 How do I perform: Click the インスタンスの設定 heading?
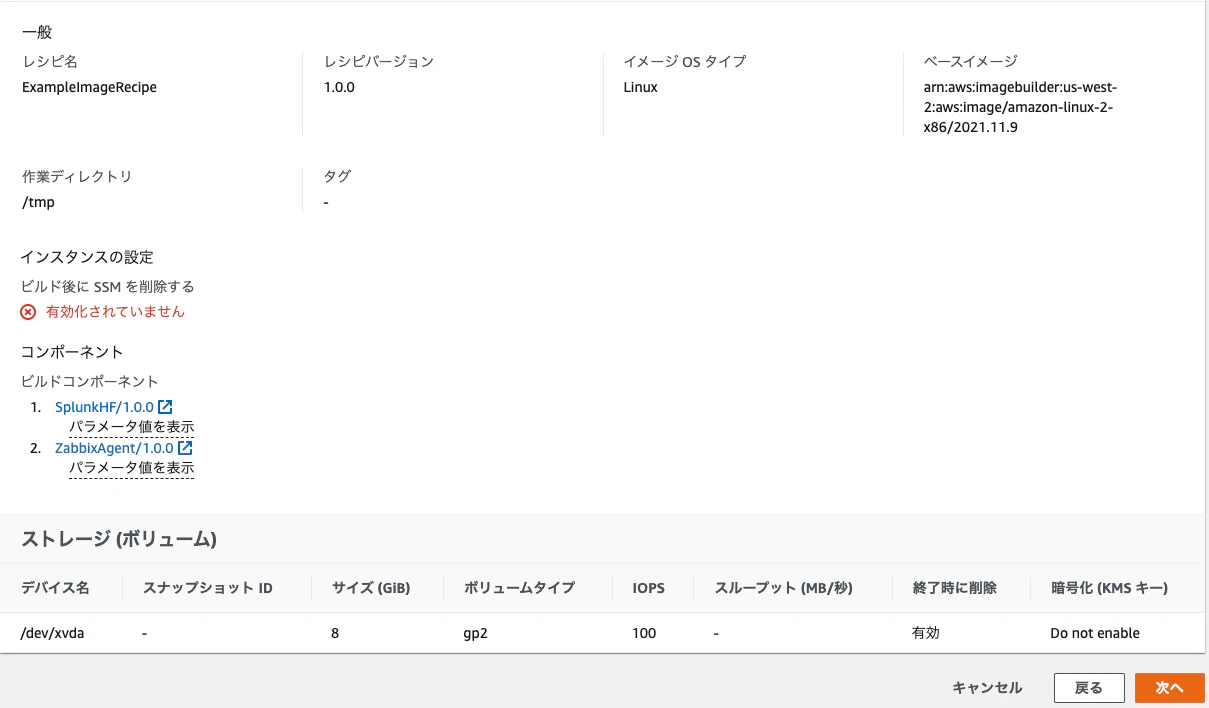coord(87,257)
